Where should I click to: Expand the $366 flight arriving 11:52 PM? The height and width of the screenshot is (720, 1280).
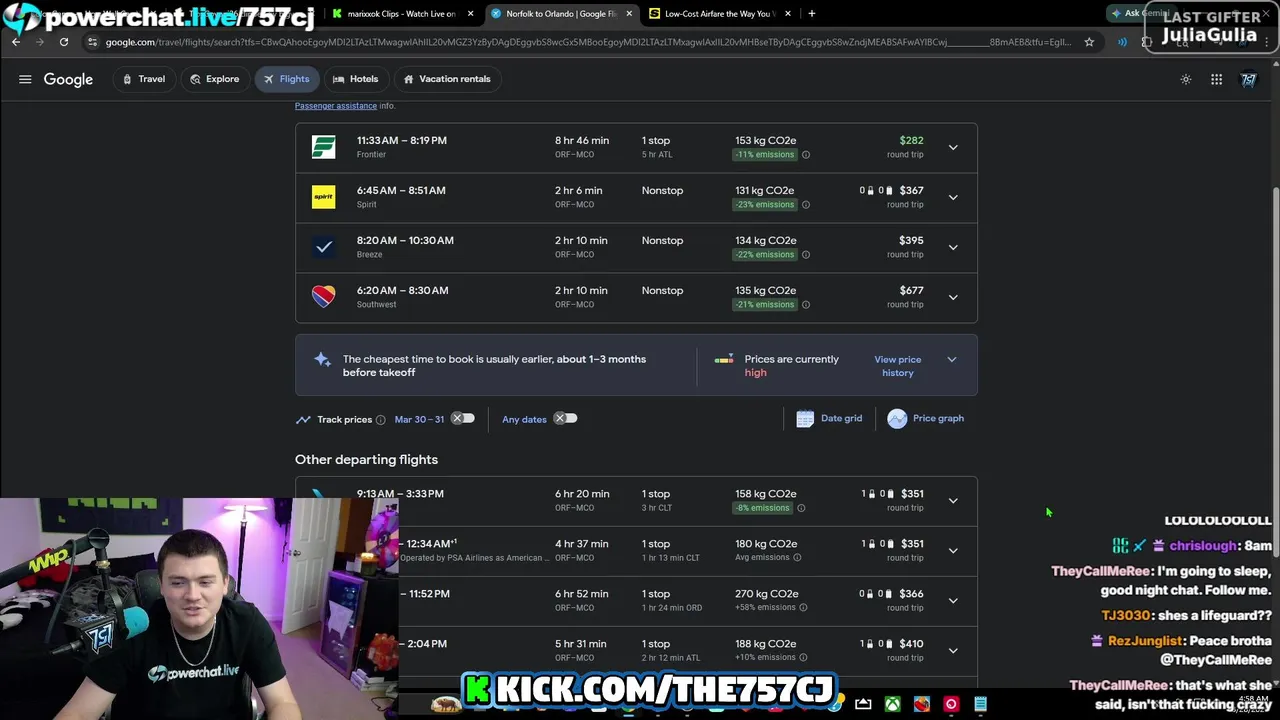click(x=953, y=600)
